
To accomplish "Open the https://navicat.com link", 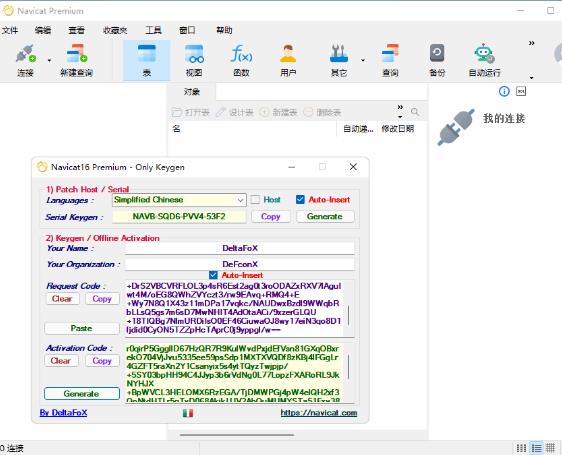I will (319, 413).
